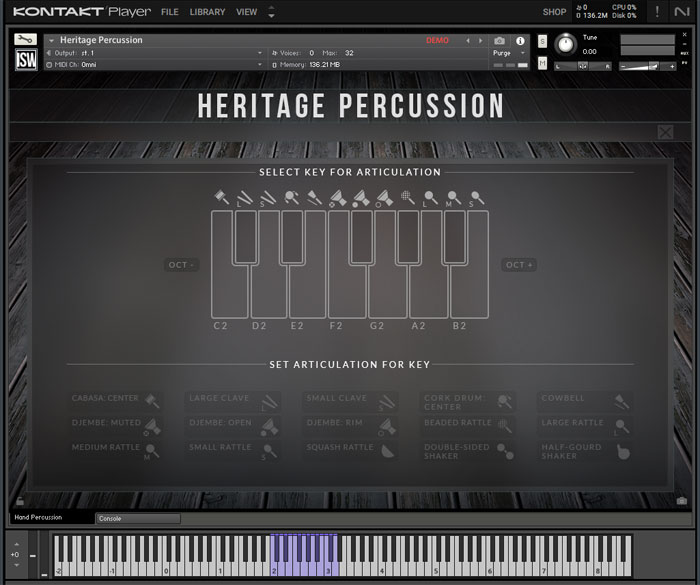Adjust the stereo pan slider
This screenshot has height=585, width=700.
(x=583, y=66)
